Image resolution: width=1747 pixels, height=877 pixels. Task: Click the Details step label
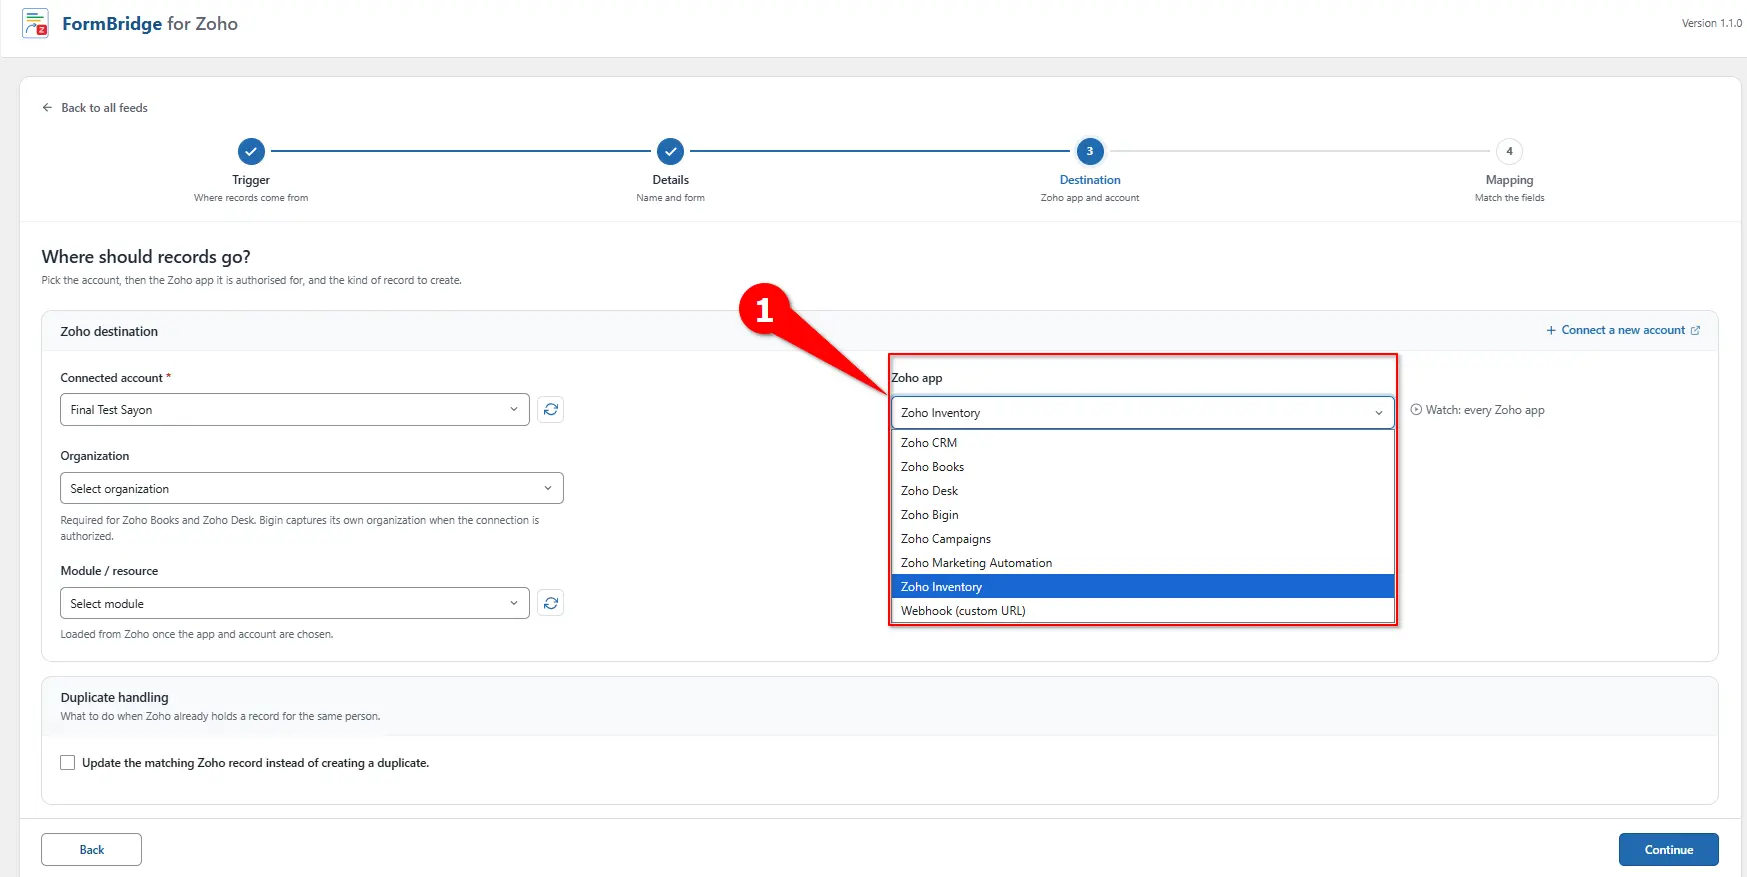670,180
